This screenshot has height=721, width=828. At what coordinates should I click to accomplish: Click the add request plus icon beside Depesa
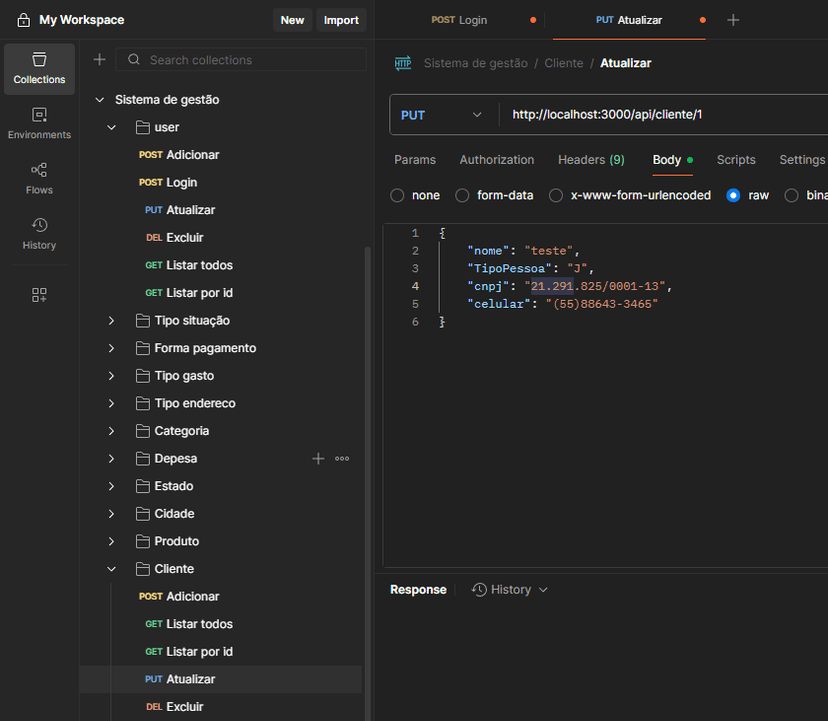318,459
